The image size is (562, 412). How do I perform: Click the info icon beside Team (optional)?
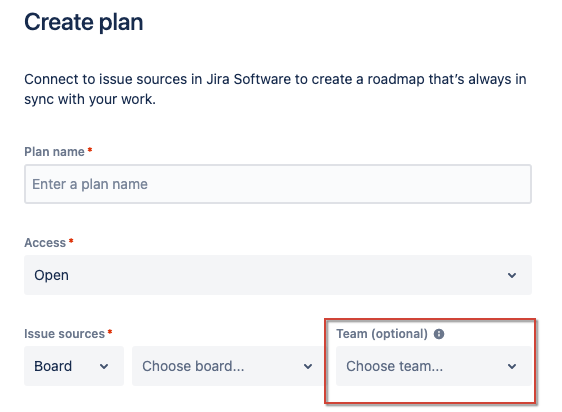pyautogui.click(x=439, y=334)
